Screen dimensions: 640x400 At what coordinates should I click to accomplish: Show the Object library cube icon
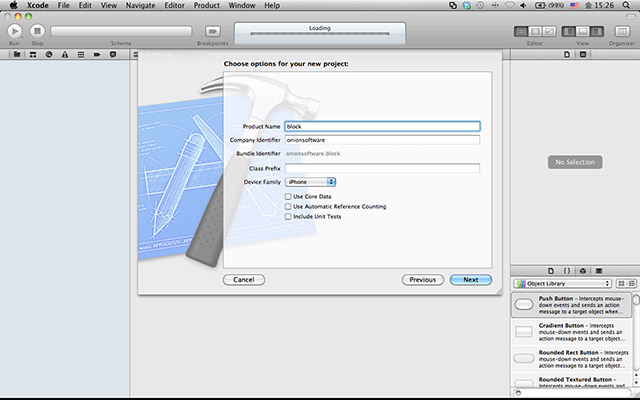coord(583,271)
